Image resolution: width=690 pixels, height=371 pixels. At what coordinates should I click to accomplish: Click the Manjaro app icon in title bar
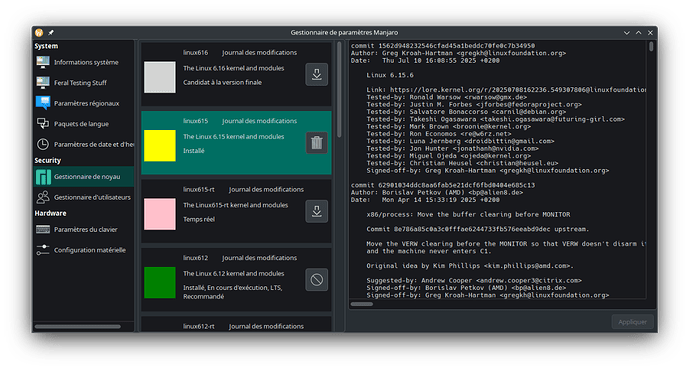pyautogui.click(x=39, y=33)
